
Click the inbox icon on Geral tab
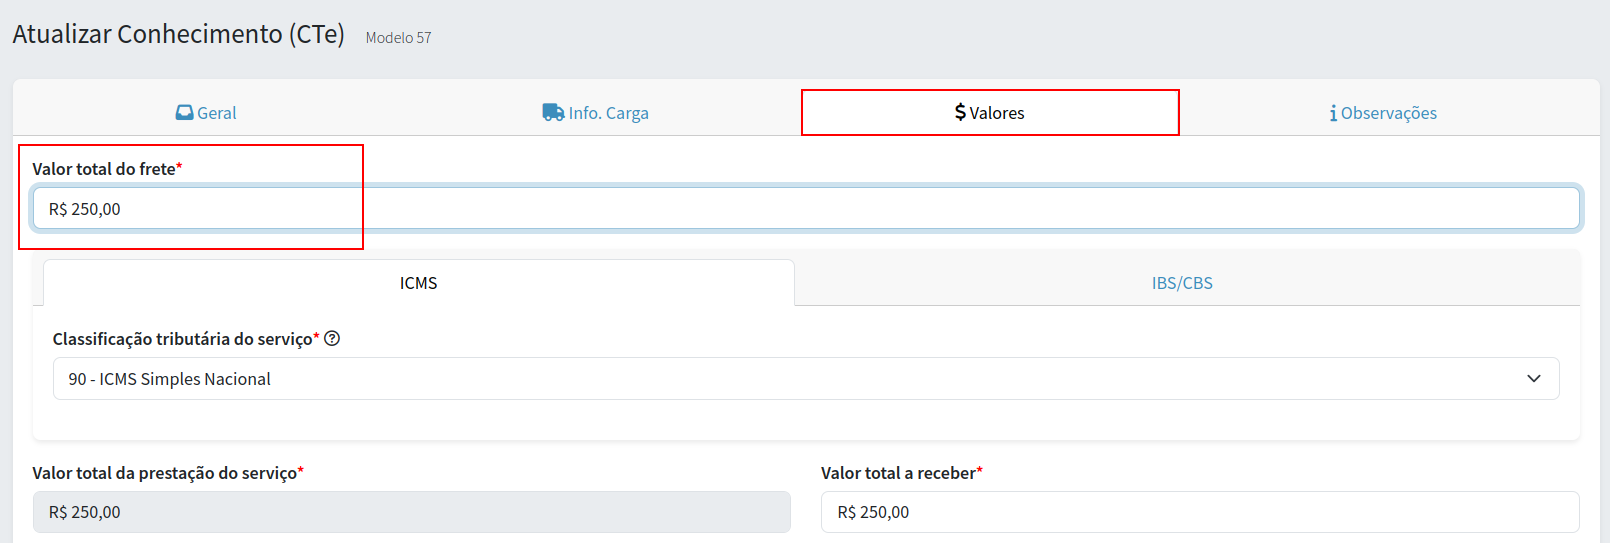pyautogui.click(x=184, y=113)
